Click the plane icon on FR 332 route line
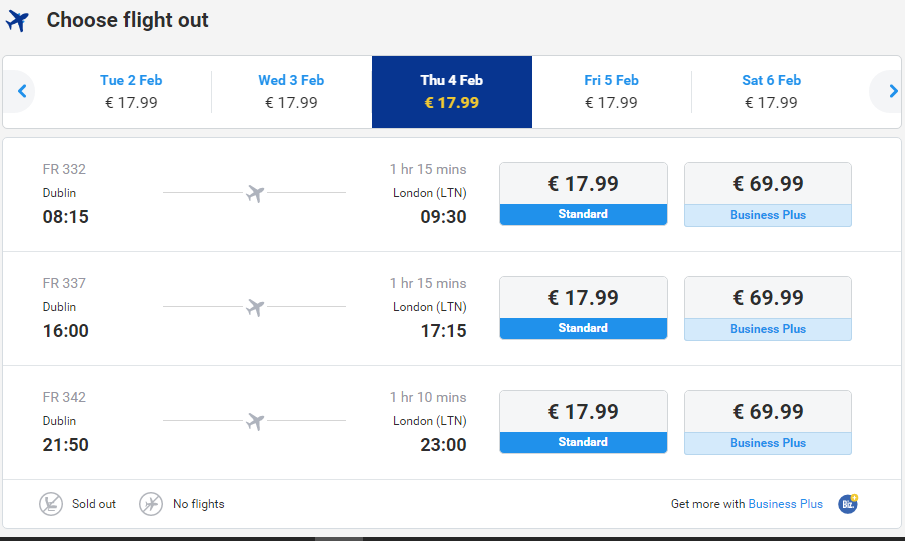The image size is (905, 541). (255, 193)
